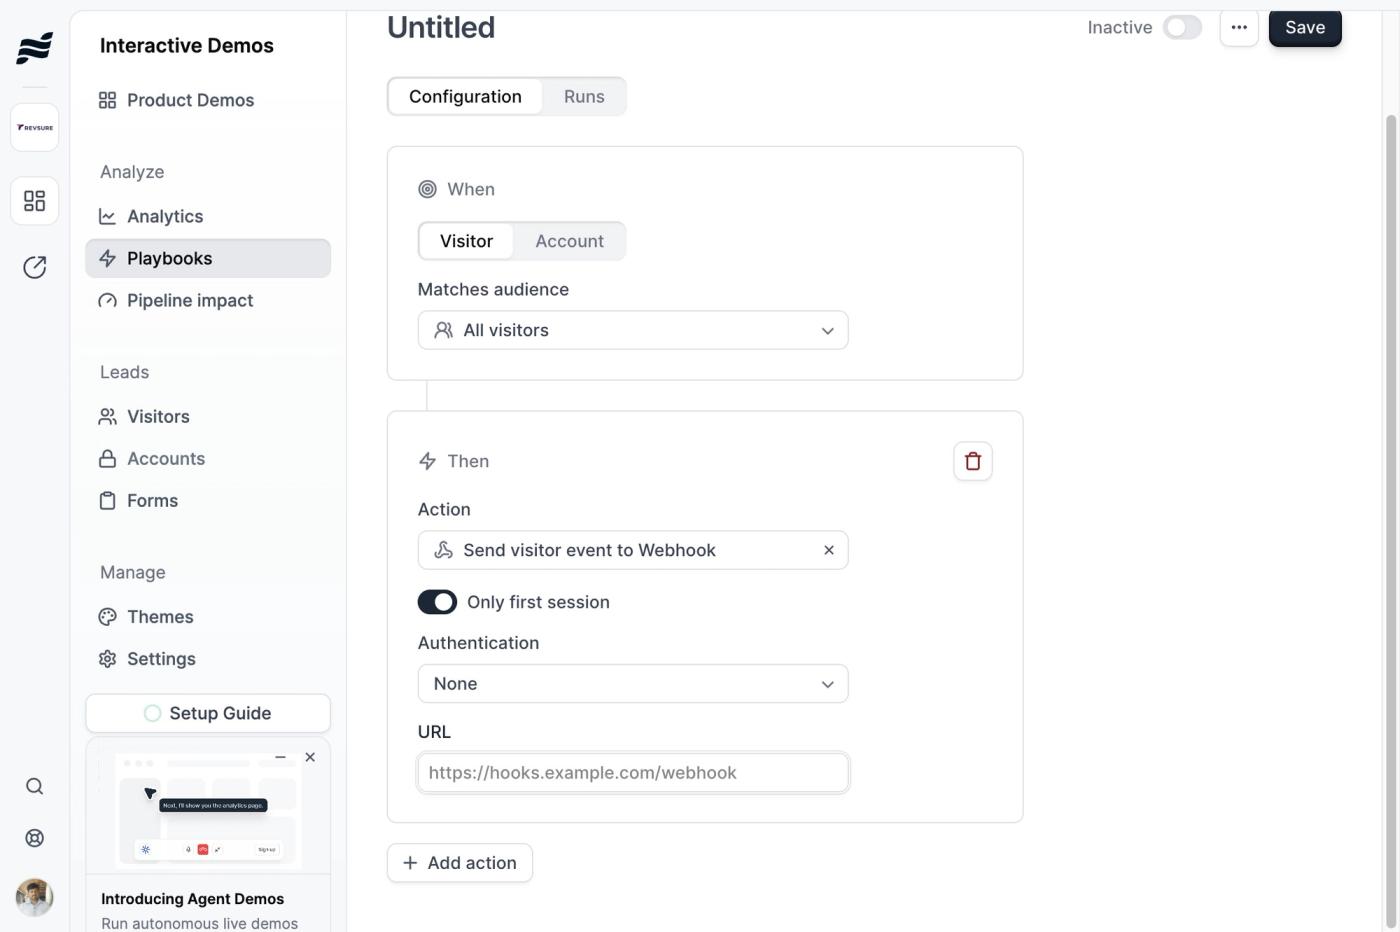Open Pipeline impact in the sidebar
This screenshot has height=932, width=1400.
(x=208, y=300)
